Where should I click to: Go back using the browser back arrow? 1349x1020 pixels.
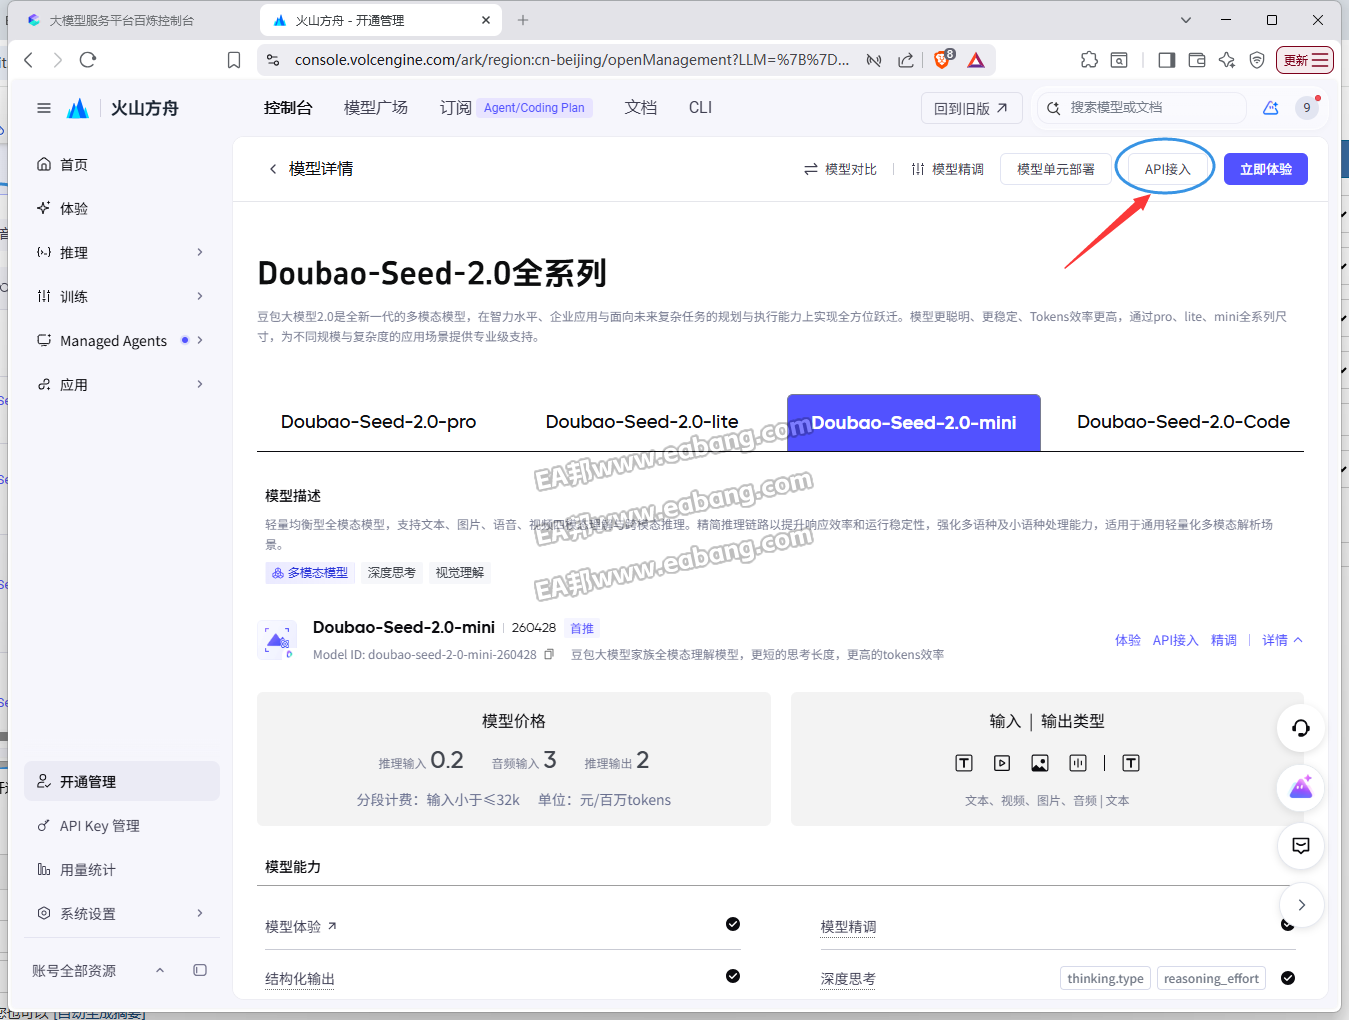tap(28, 60)
